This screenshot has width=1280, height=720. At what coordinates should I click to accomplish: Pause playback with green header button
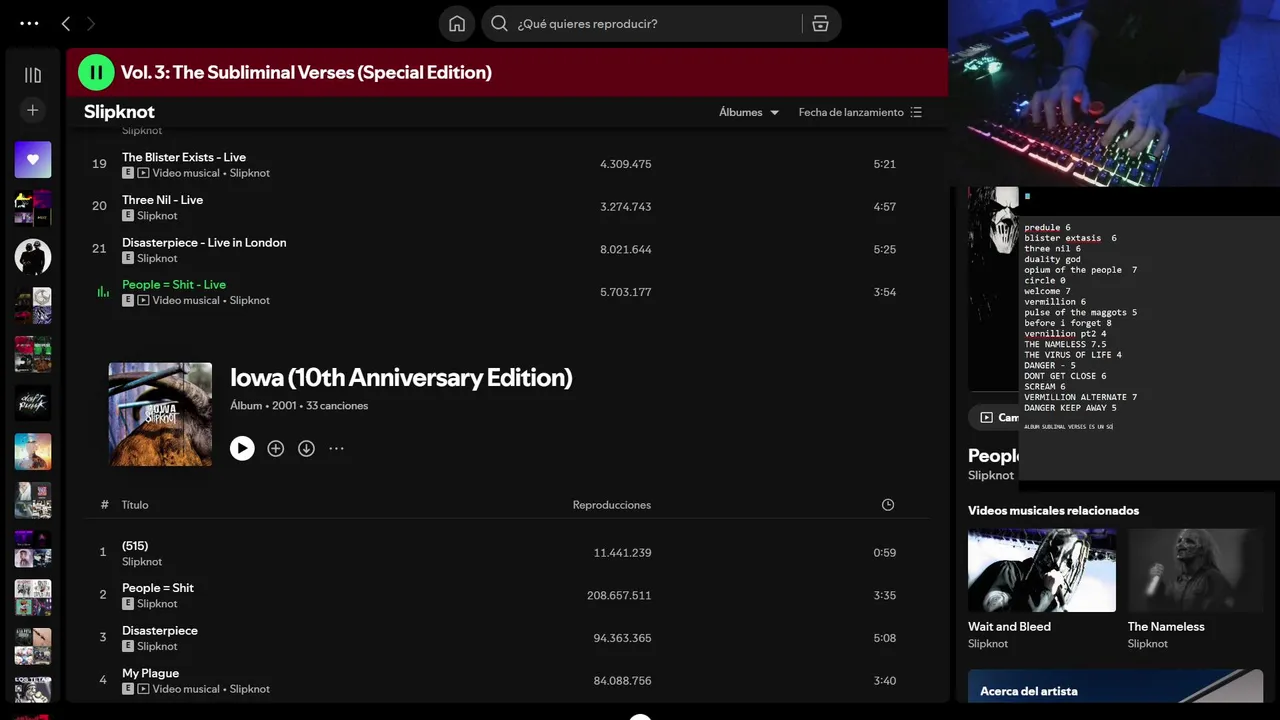(96, 72)
